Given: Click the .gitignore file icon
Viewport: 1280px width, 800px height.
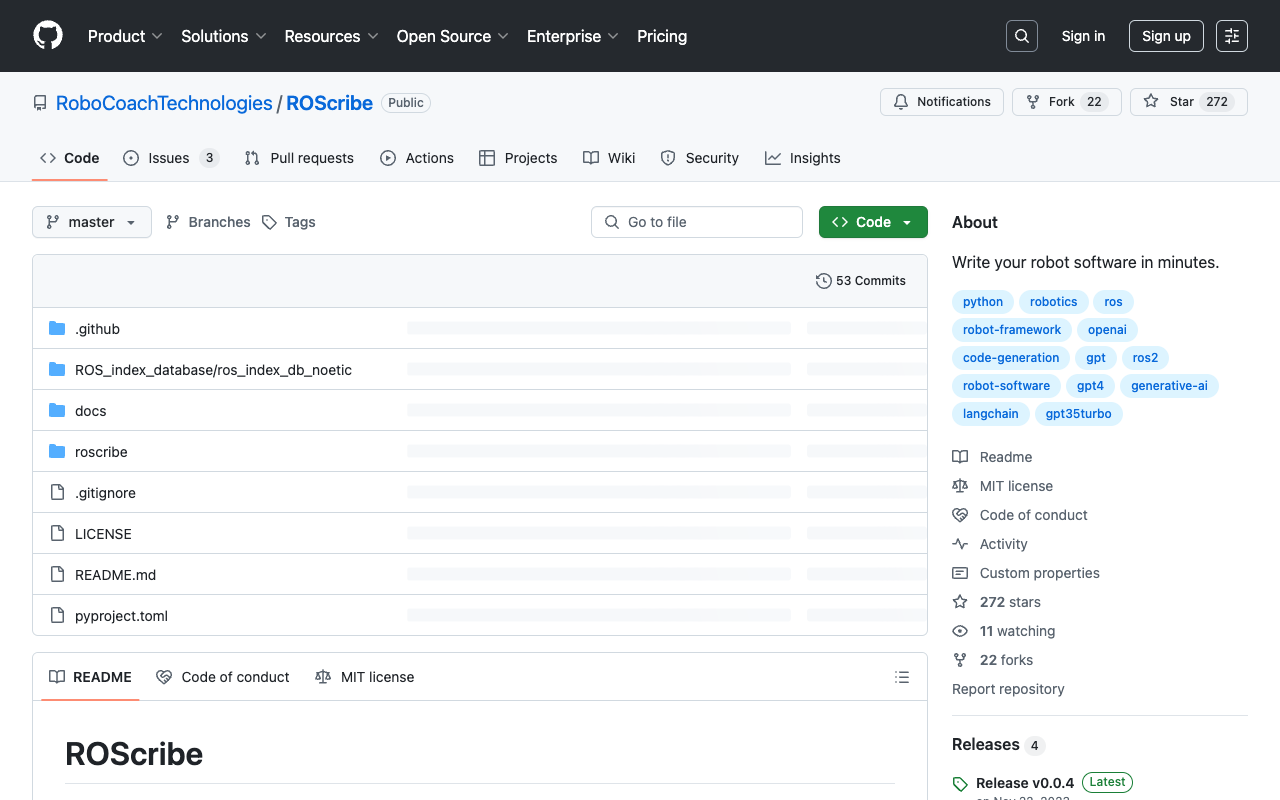Looking at the screenshot, I should [57, 493].
